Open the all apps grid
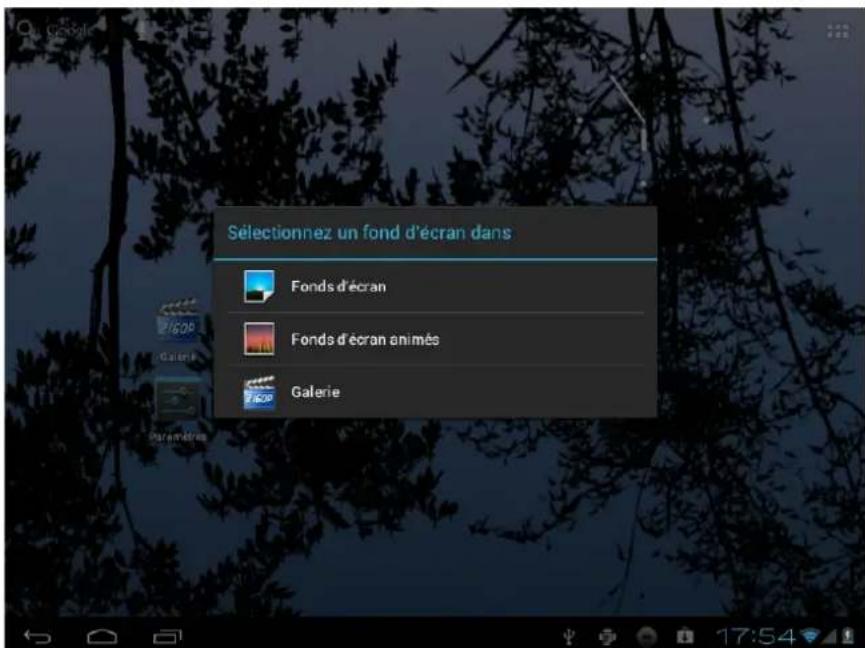 pyautogui.click(x=837, y=31)
